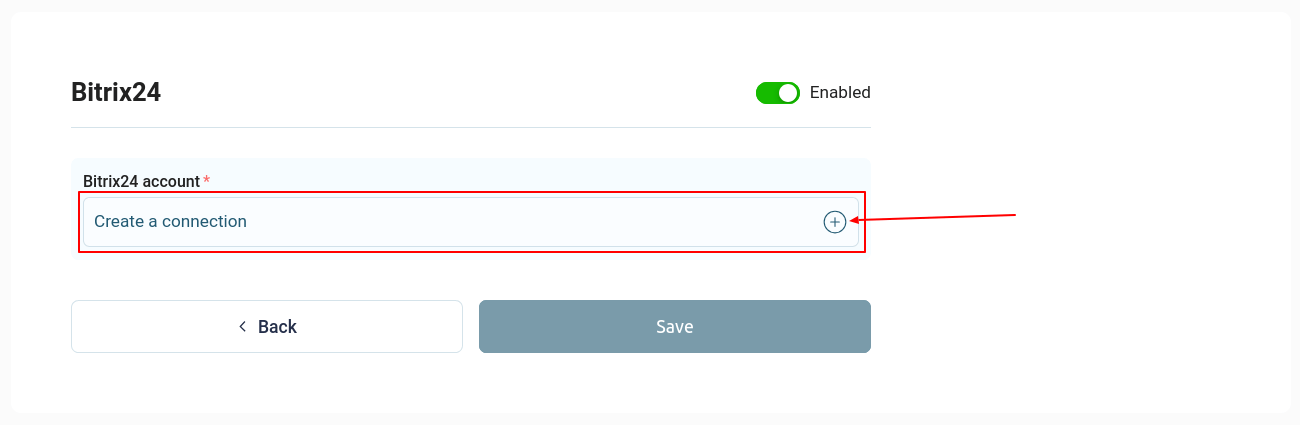Click the red required asterisk
Viewport: 1300px width, 425px height.
pos(206,181)
